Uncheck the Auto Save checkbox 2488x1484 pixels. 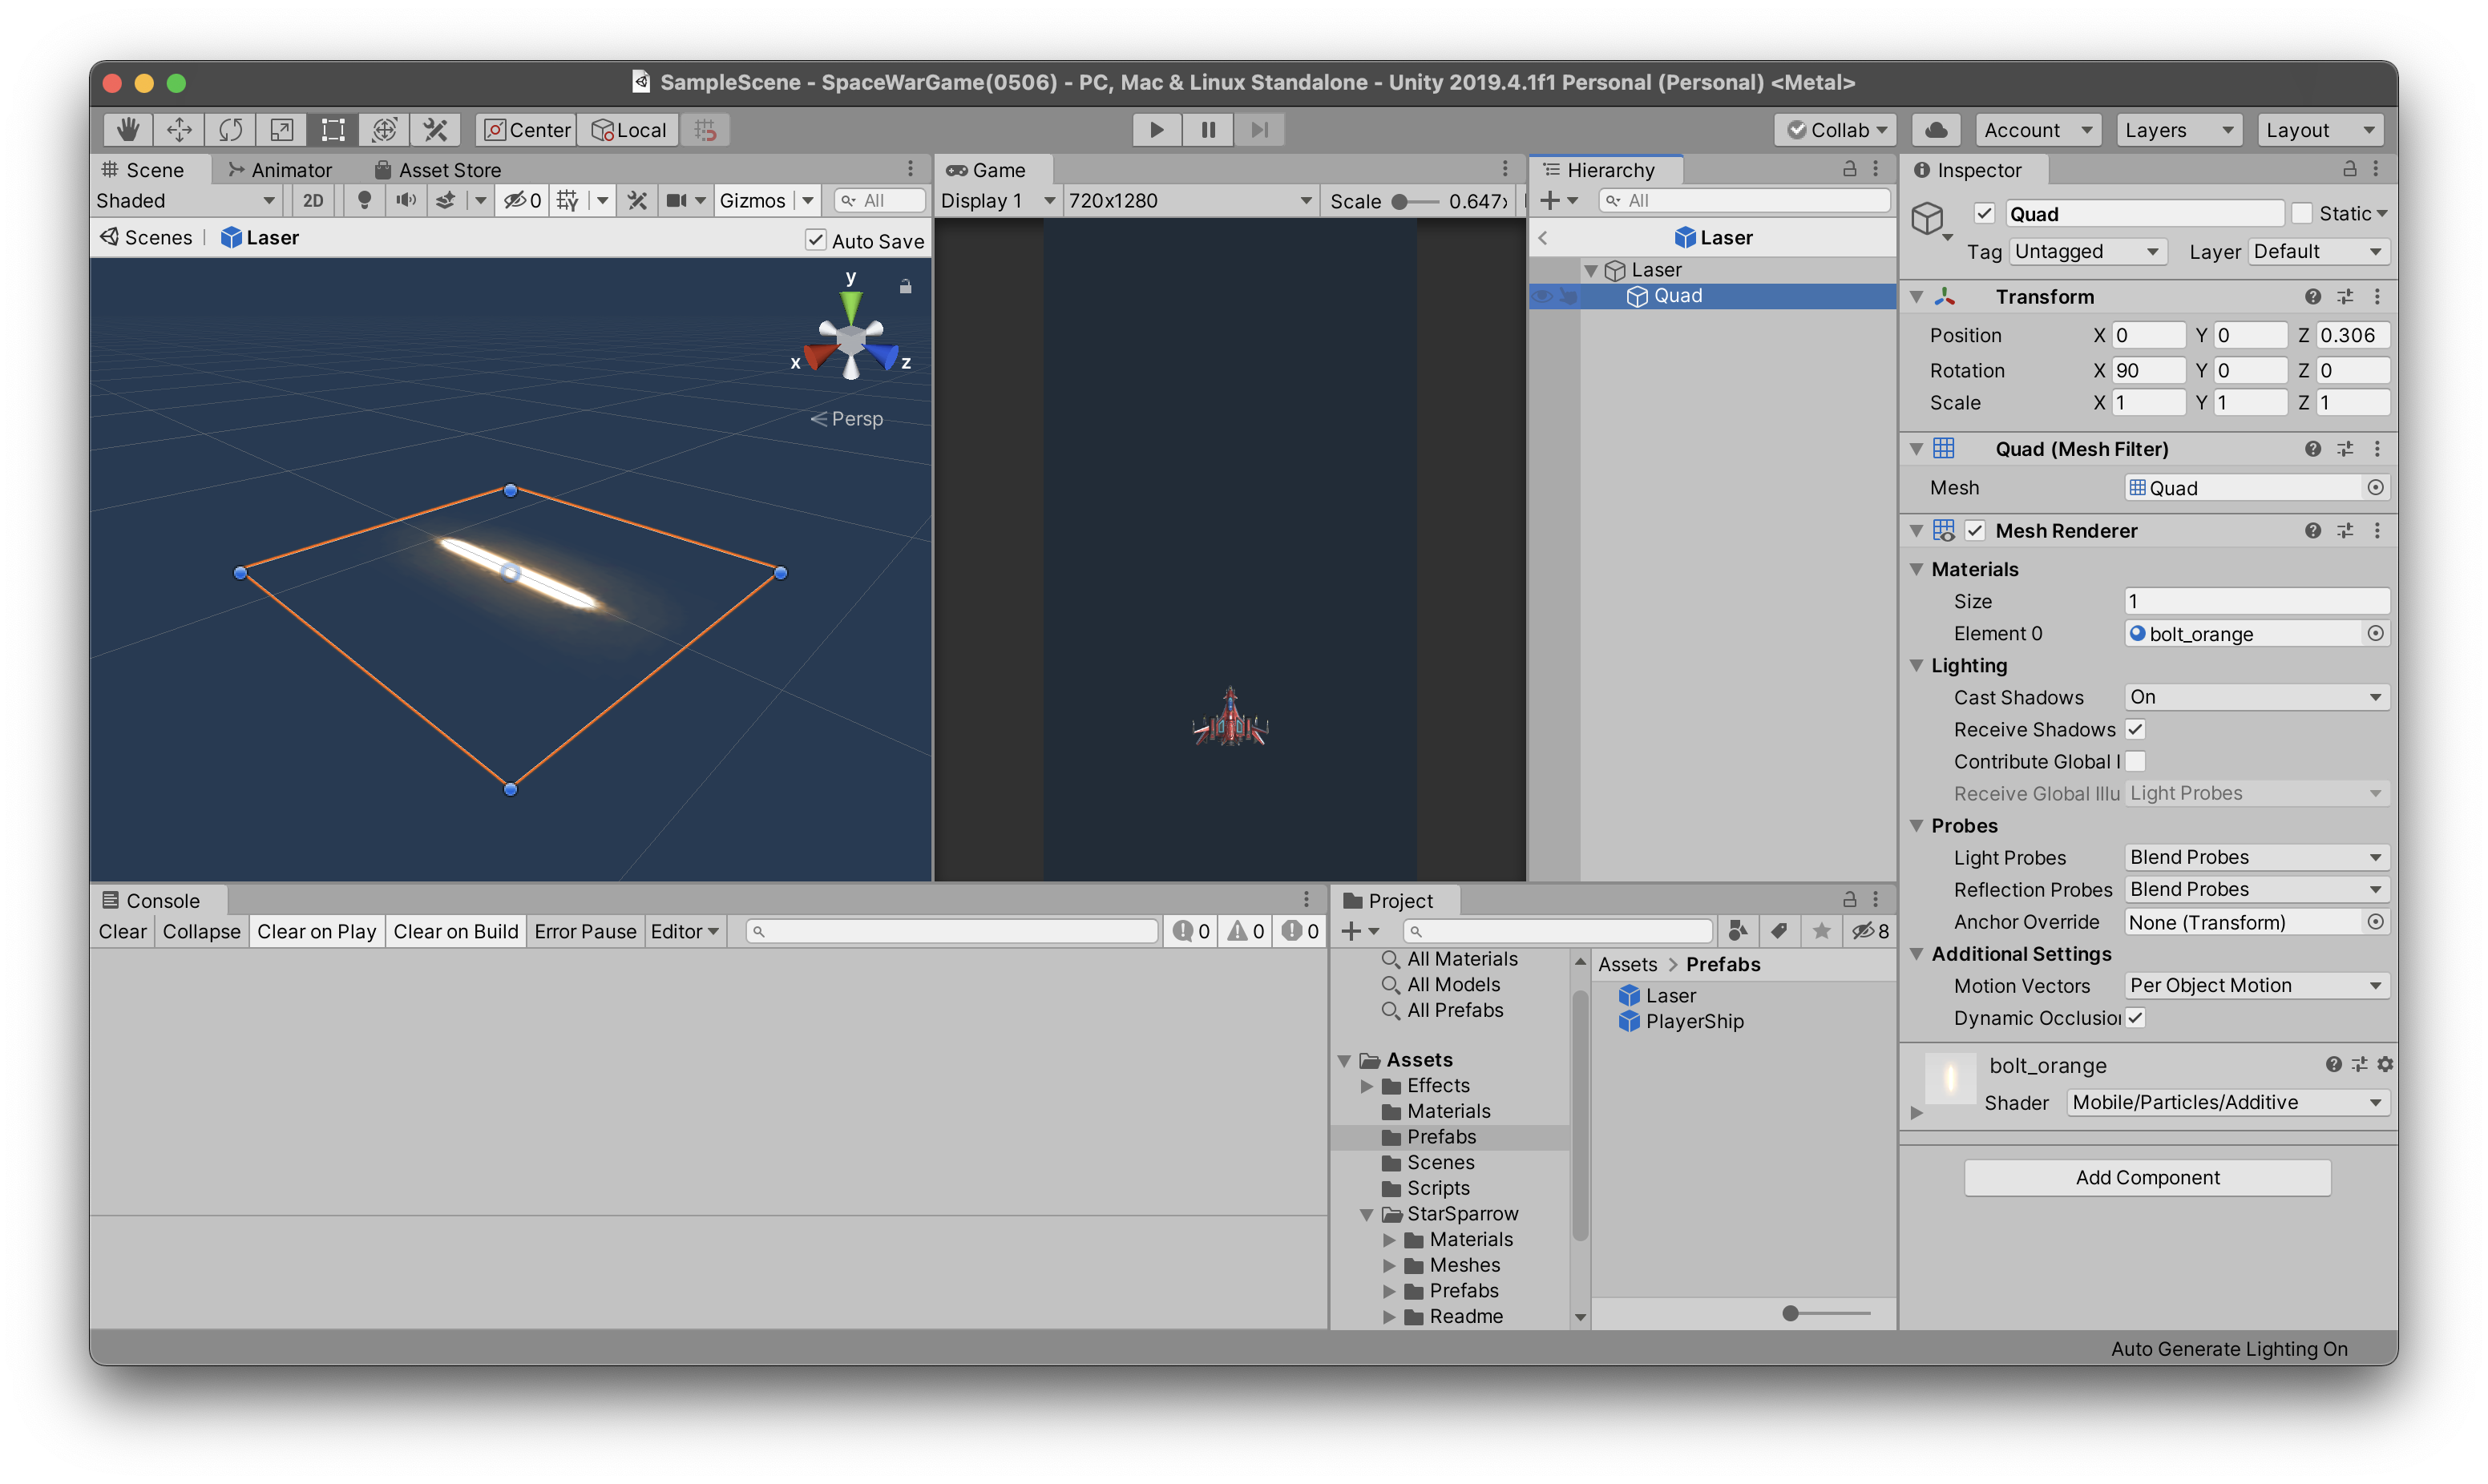click(816, 240)
